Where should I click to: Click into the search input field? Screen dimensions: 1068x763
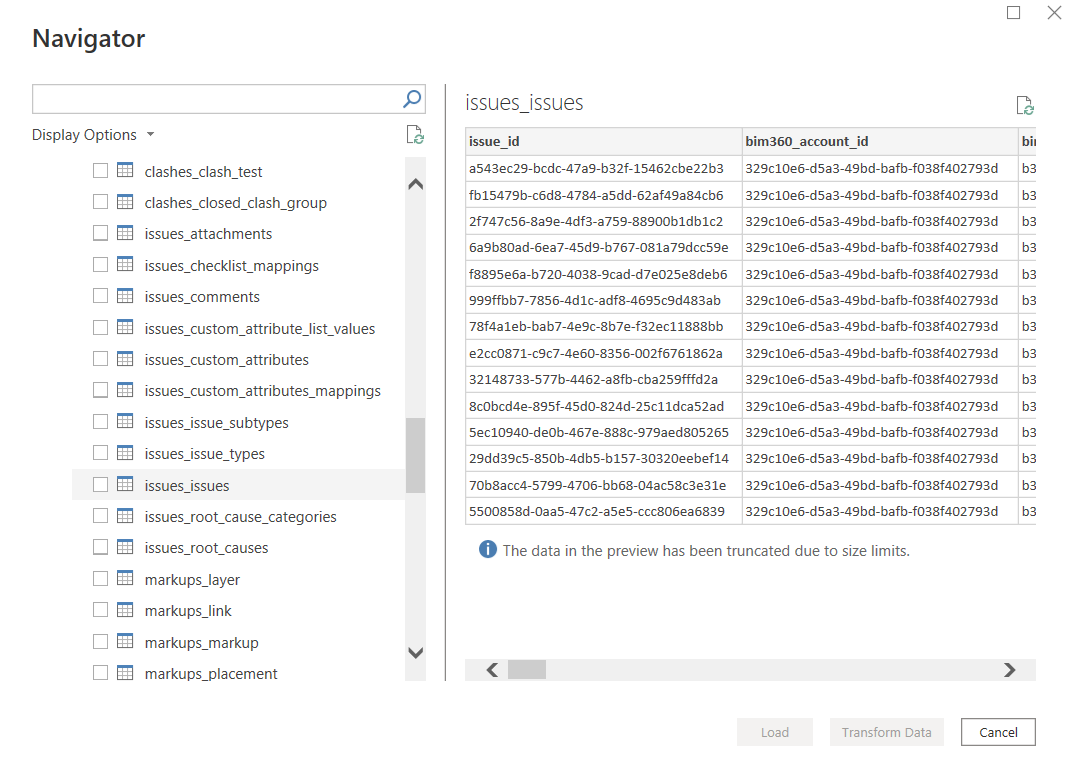coord(215,99)
